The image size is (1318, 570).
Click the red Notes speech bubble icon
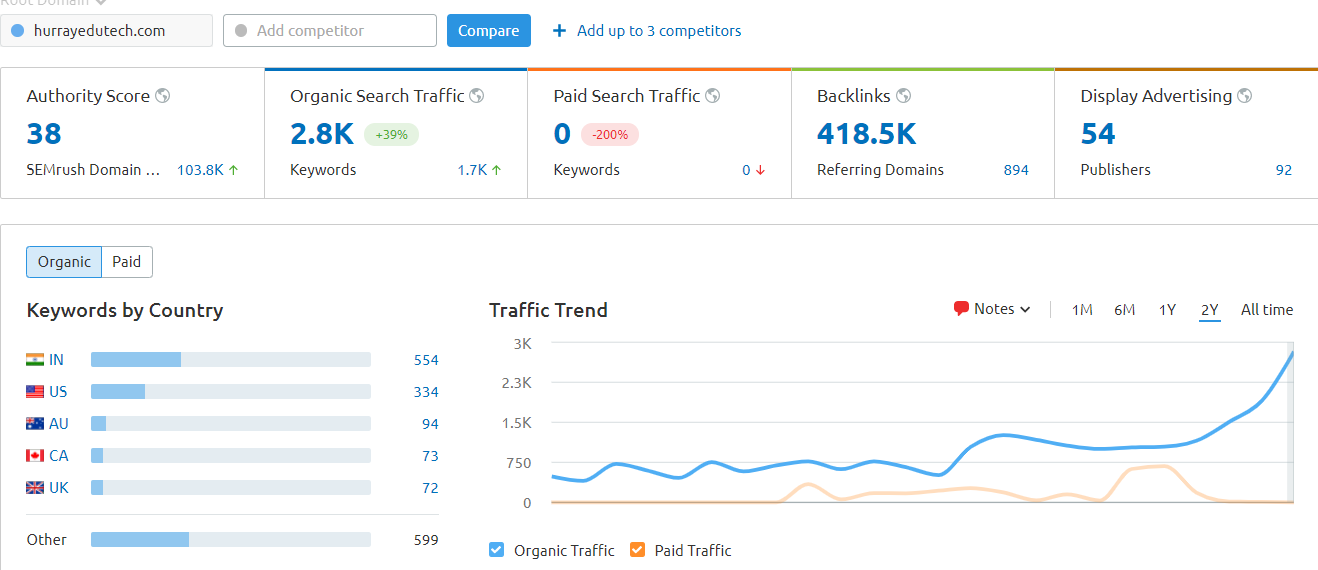coord(961,309)
